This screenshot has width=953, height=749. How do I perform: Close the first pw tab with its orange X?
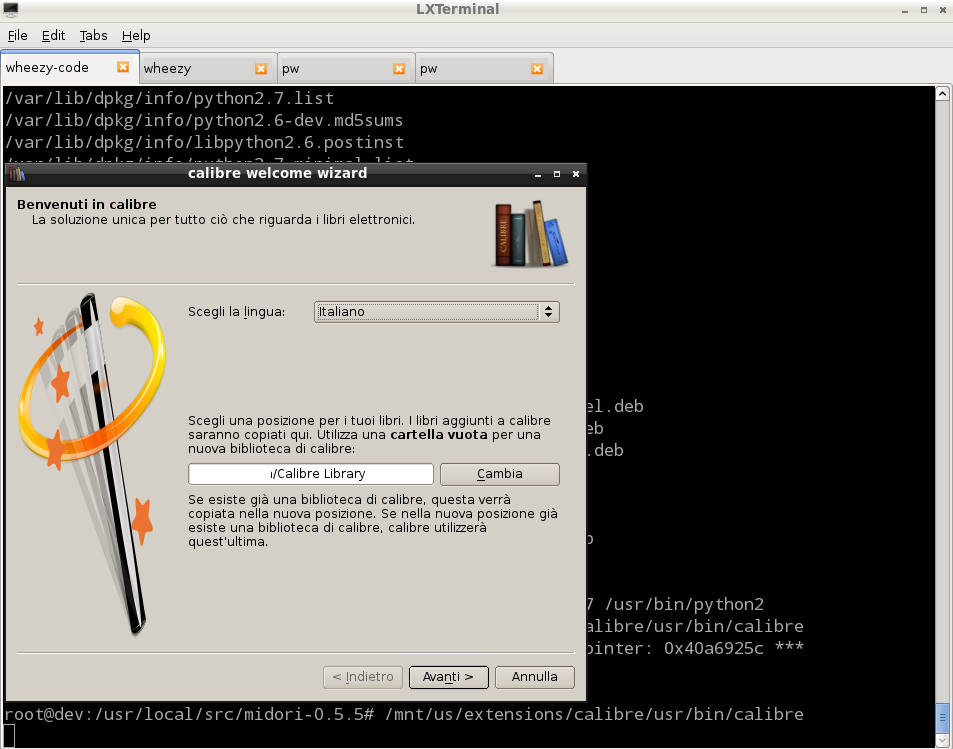pyautogui.click(x=399, y=69)
